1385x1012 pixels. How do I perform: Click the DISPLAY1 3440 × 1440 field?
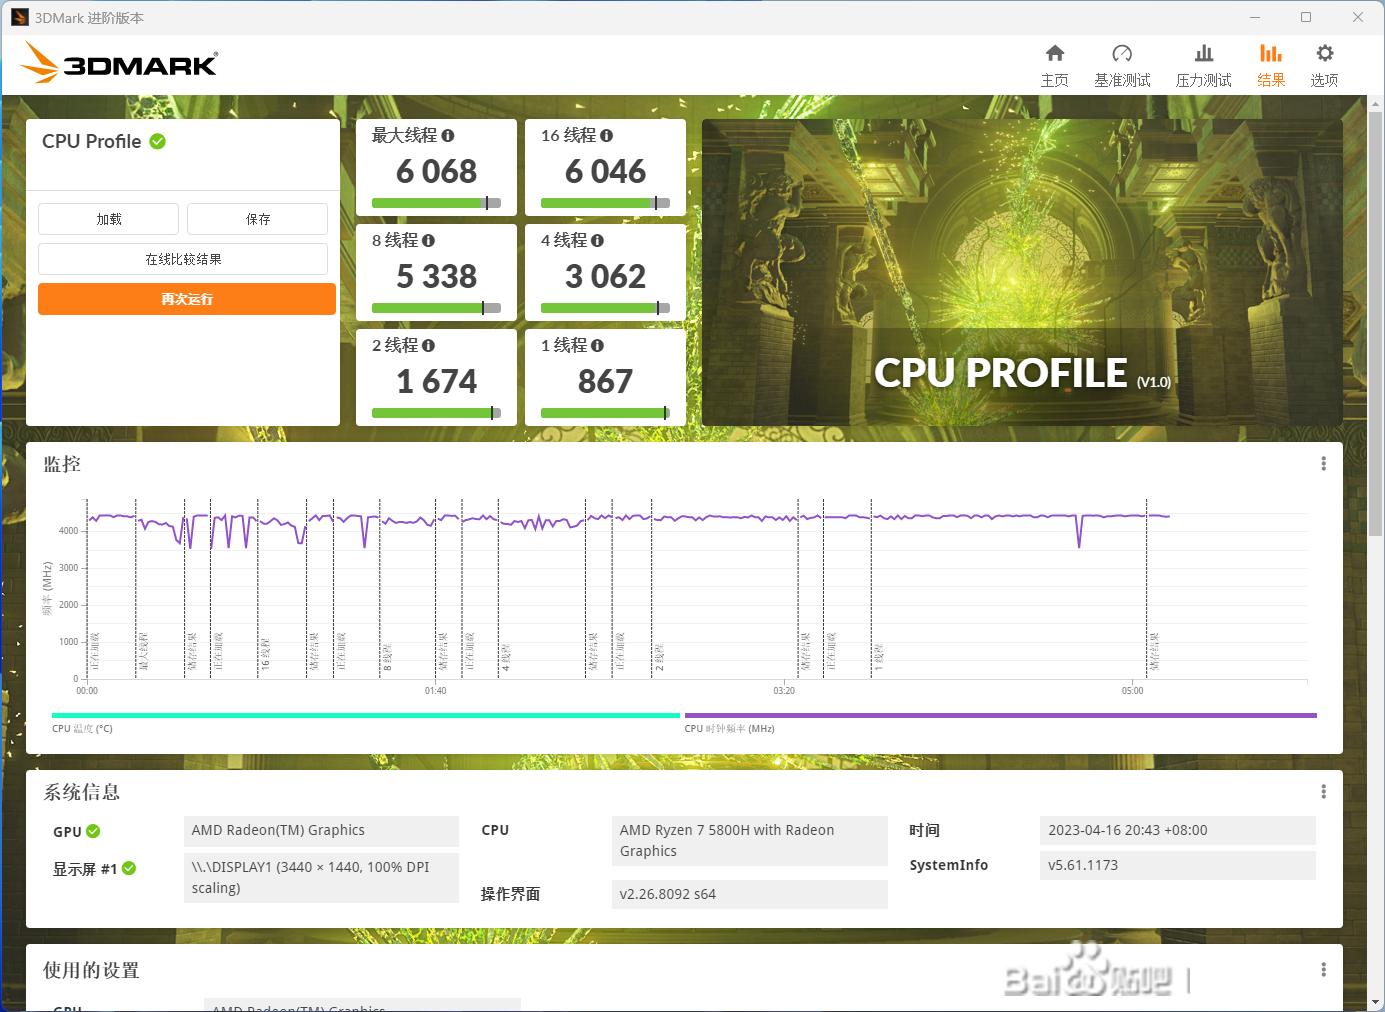321,877
